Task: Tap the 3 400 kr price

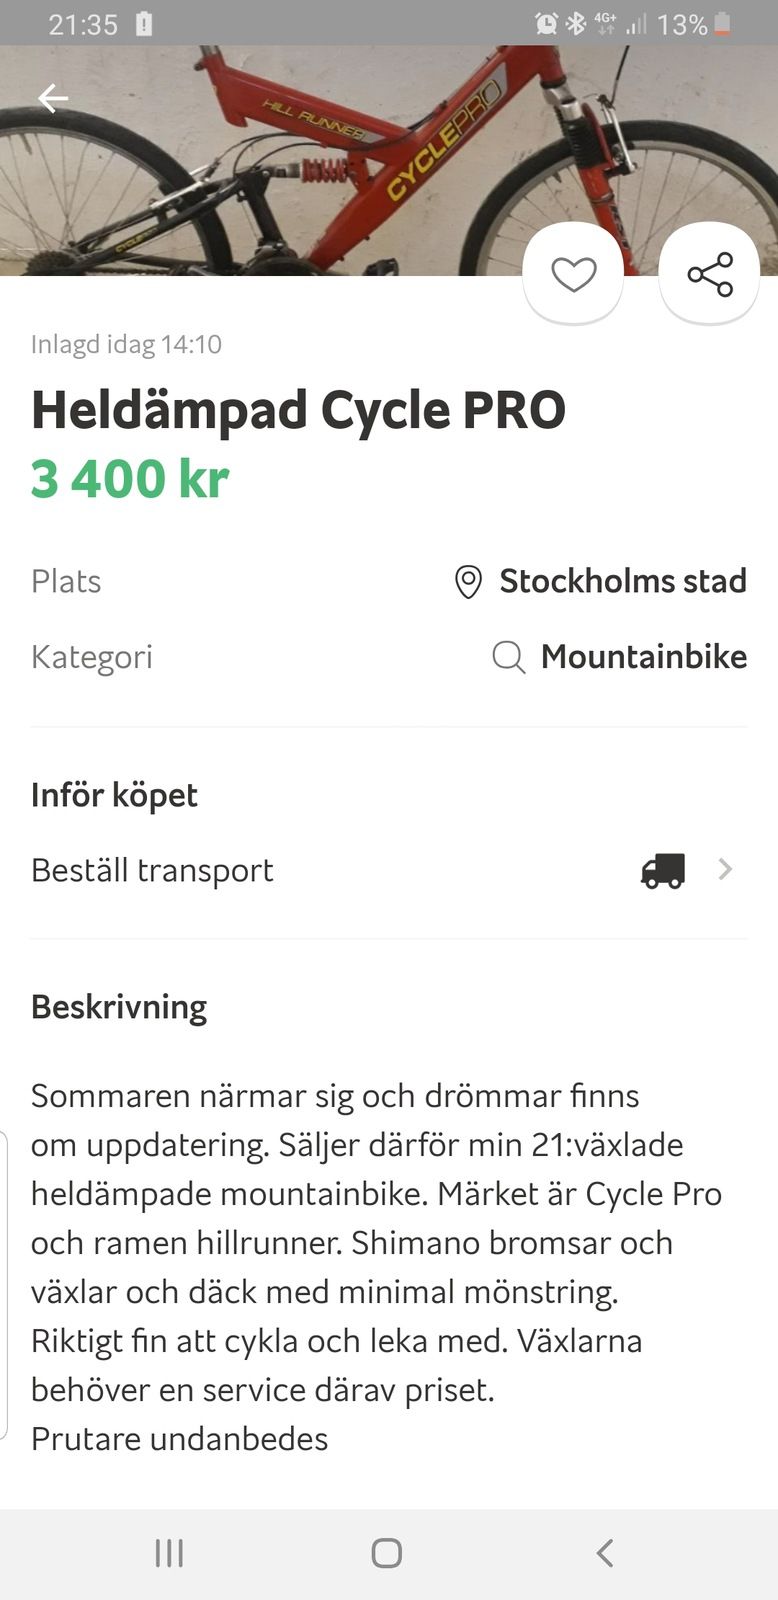Action: pos(130,478)
